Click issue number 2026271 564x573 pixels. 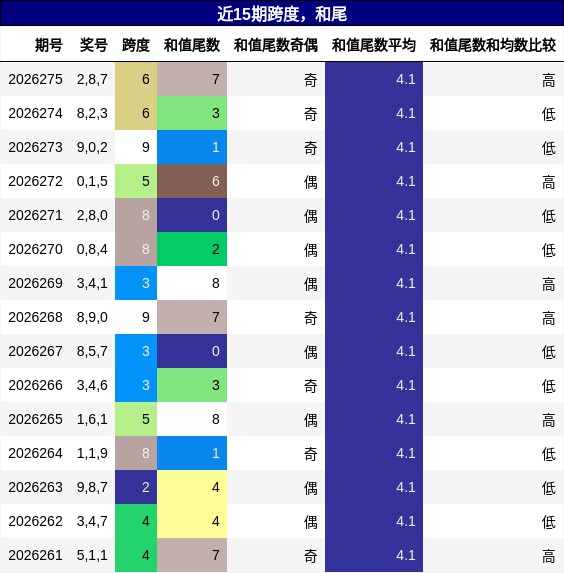point(35,215)
